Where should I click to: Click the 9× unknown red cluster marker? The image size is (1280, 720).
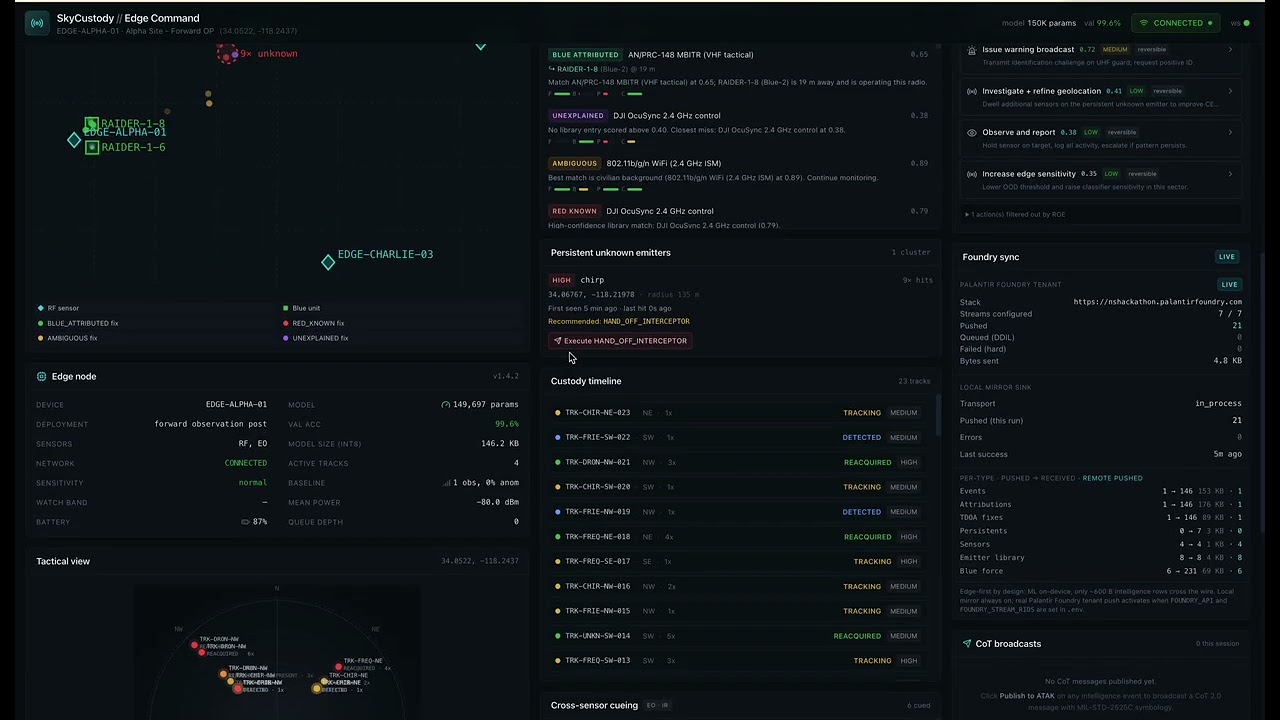[x=227, y=54]
